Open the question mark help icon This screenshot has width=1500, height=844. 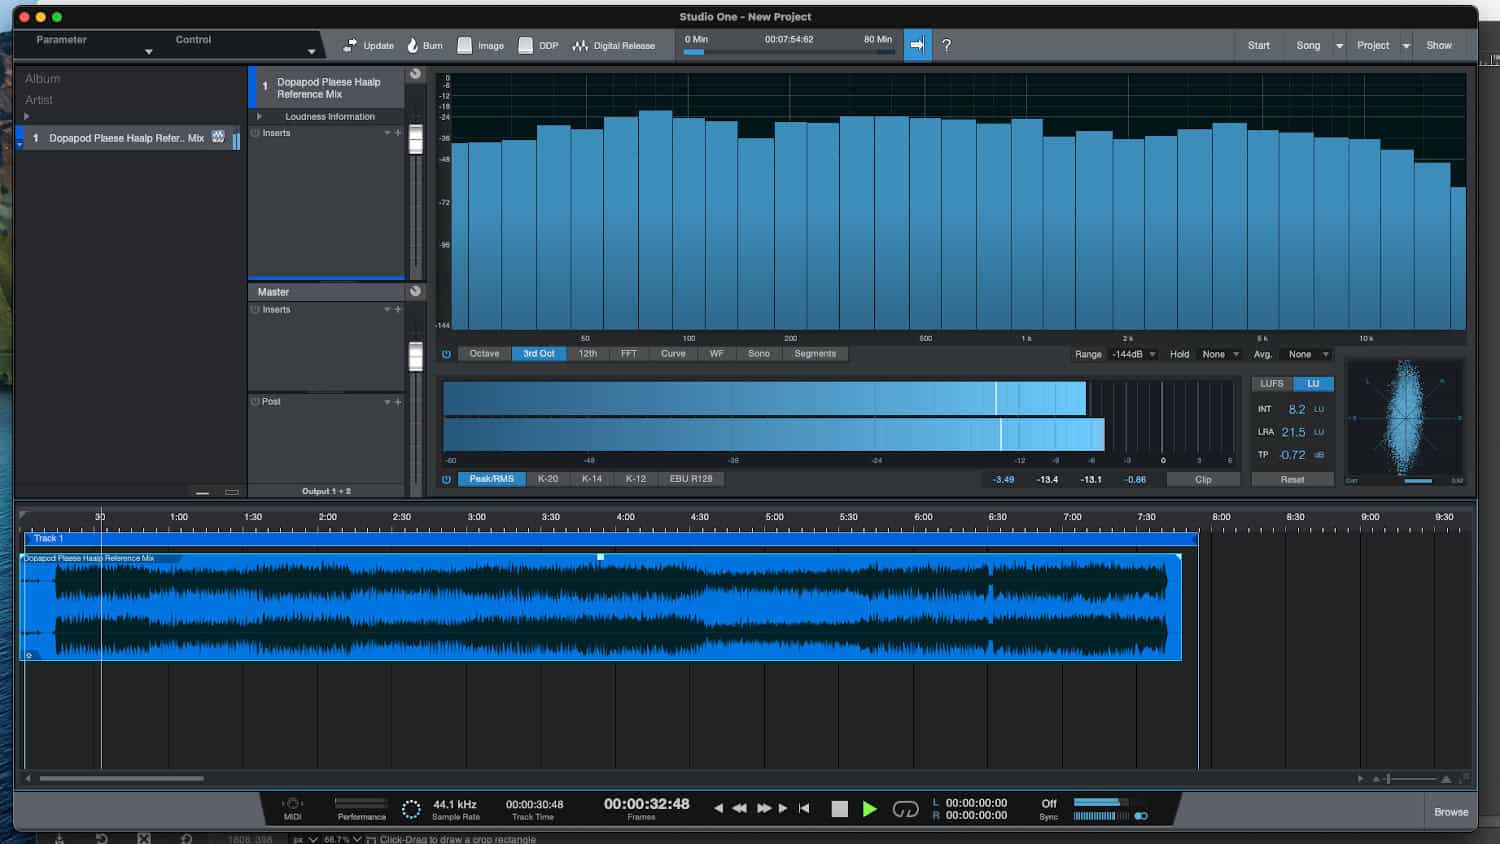[x=946, y=45]
